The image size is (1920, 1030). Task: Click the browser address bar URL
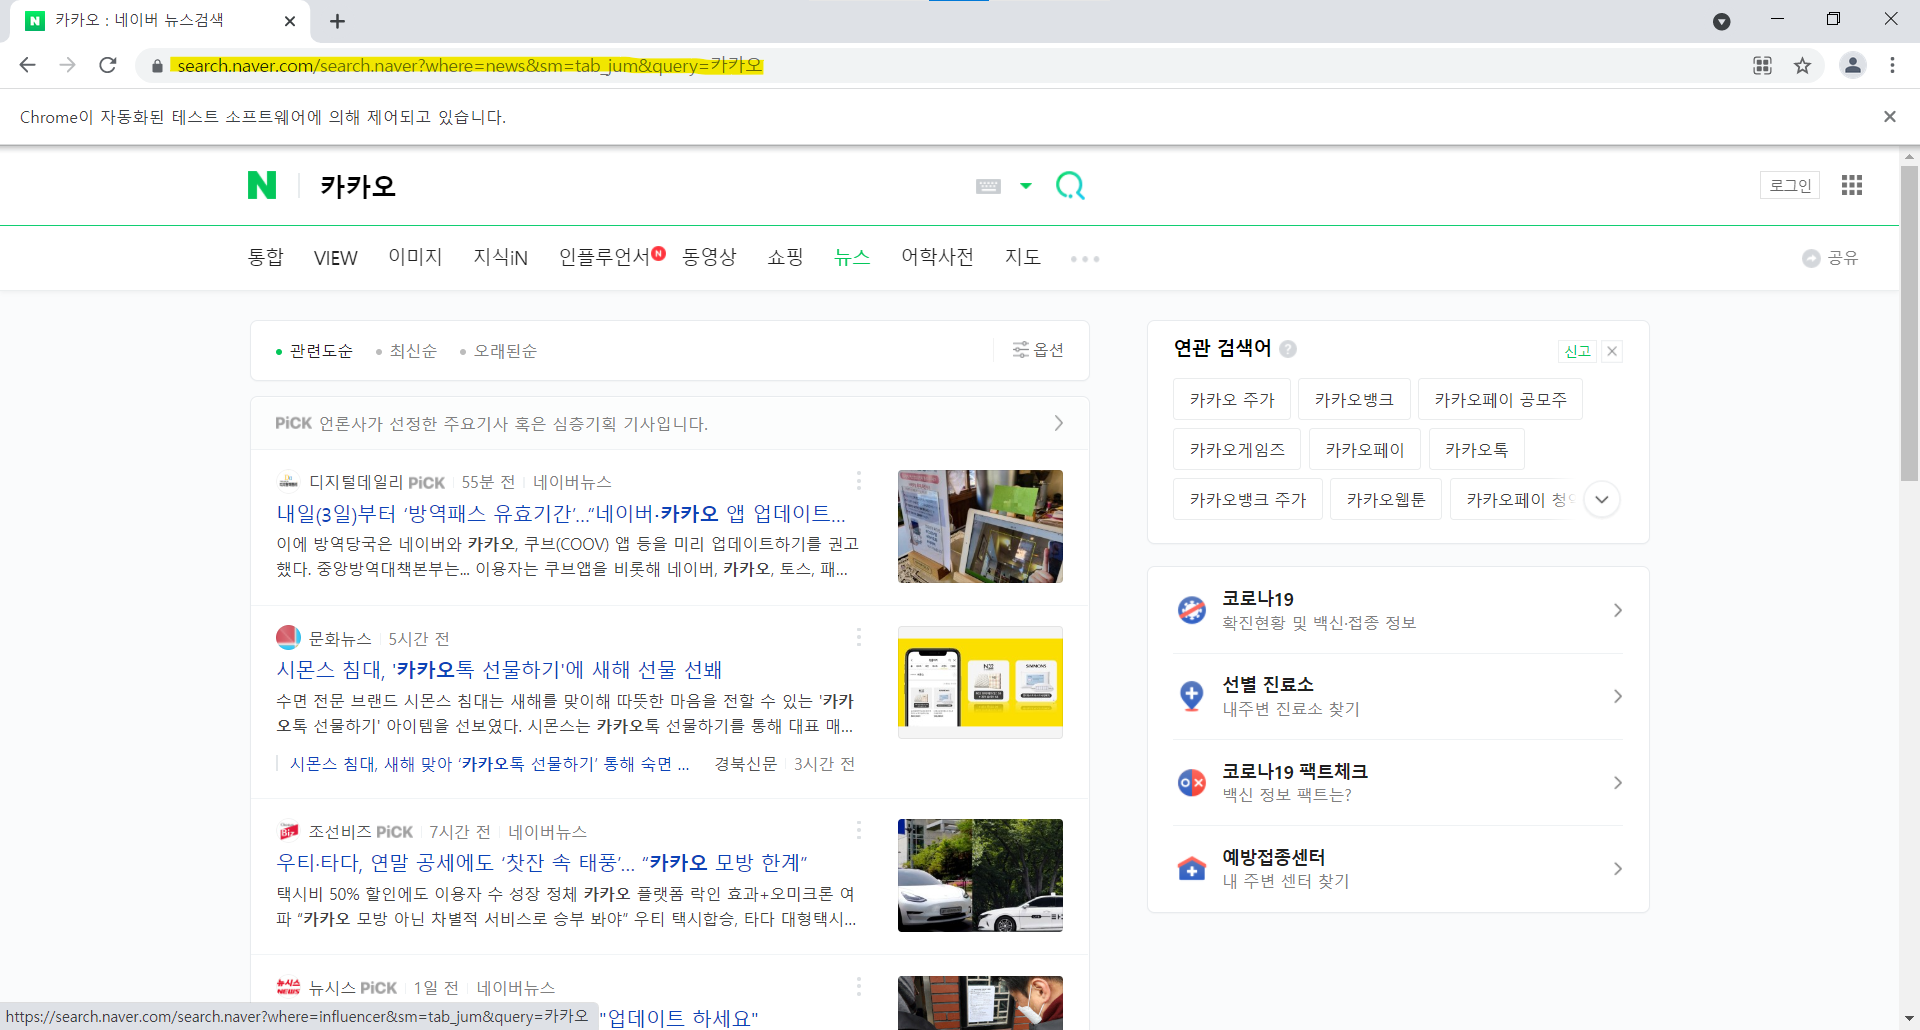470,65
